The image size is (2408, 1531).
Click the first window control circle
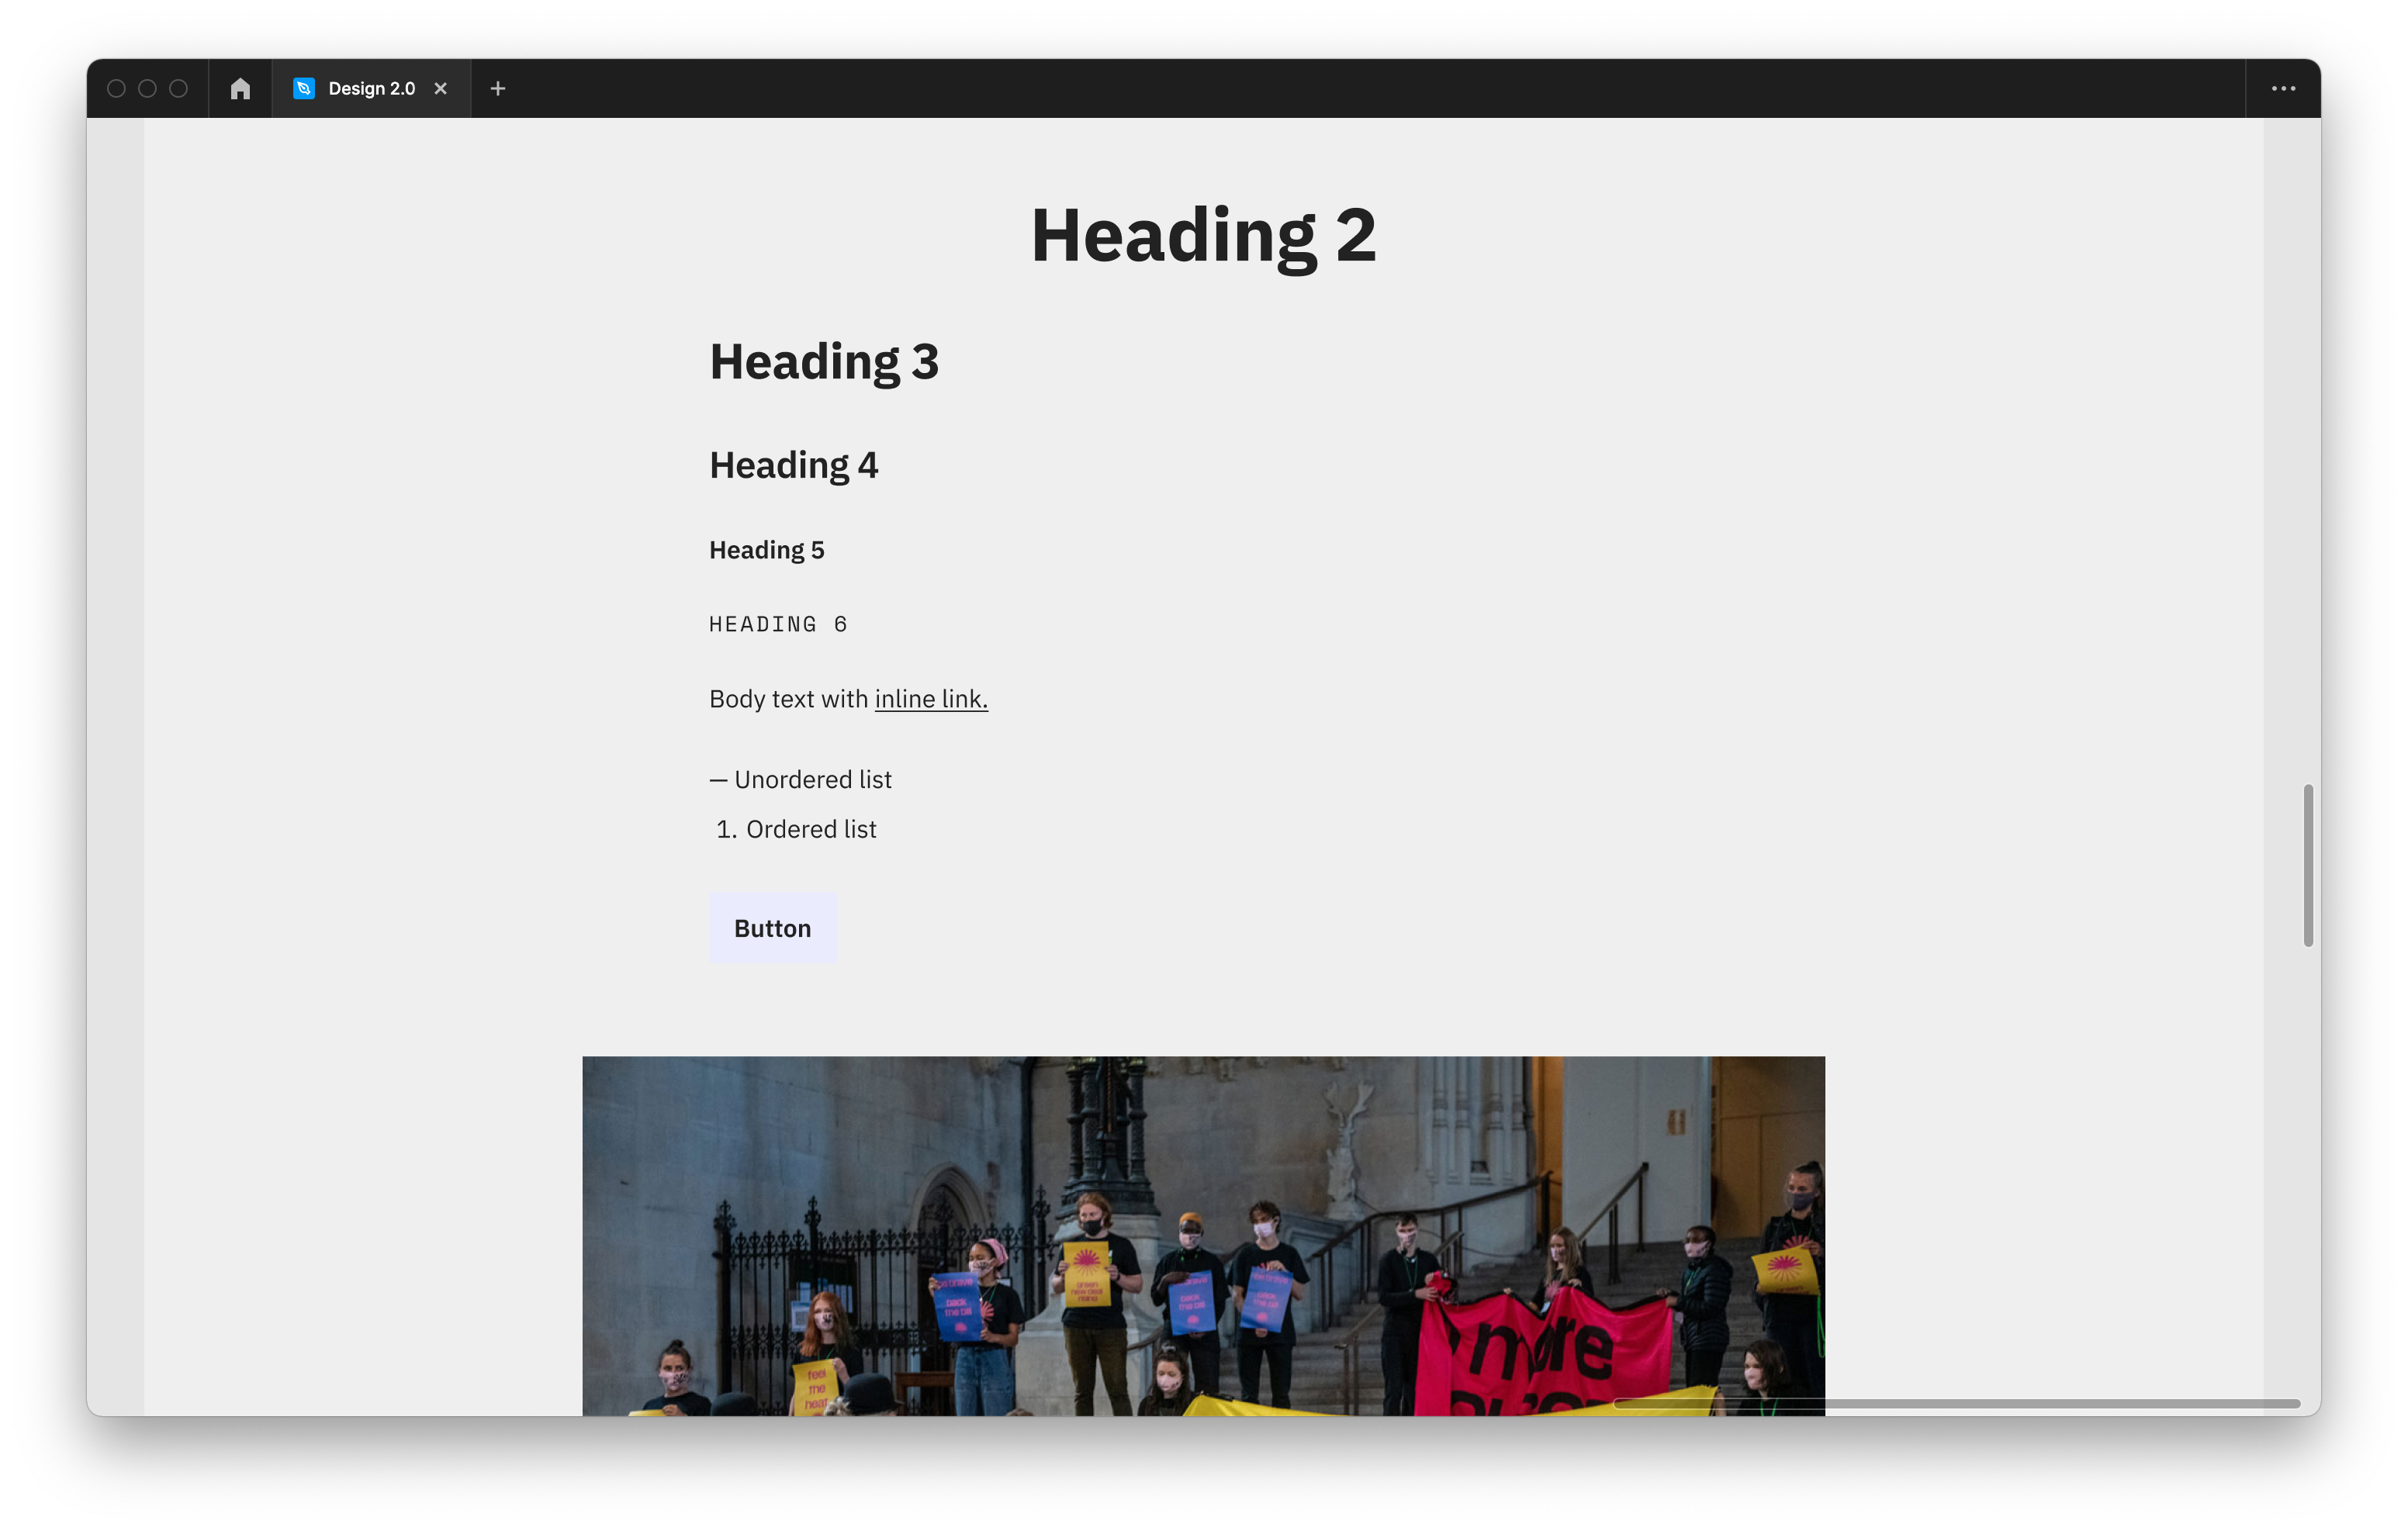116,89
